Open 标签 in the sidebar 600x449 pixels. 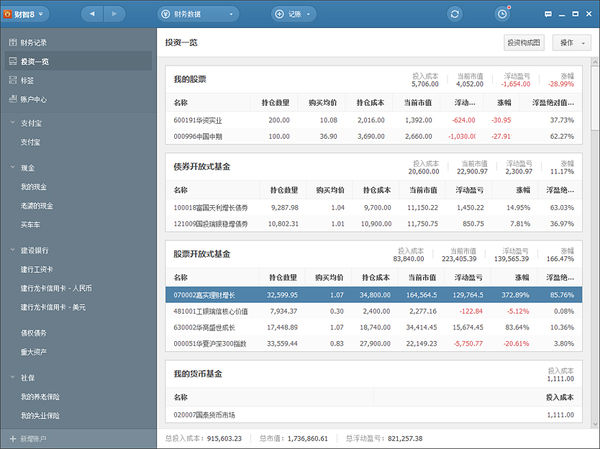[x=78, y=80]
